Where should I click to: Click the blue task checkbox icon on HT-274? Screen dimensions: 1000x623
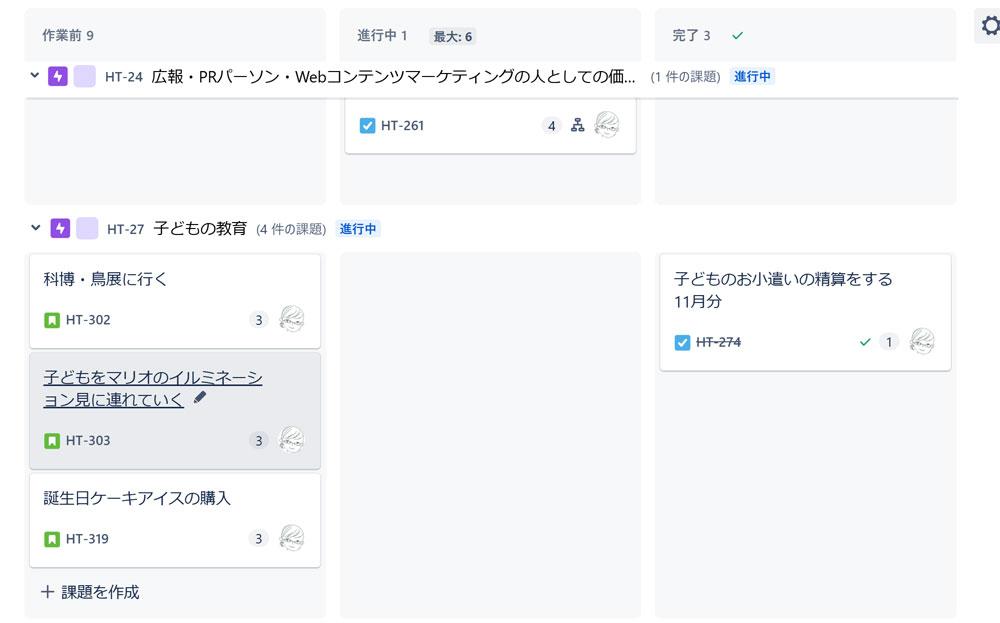coord(682,343)
